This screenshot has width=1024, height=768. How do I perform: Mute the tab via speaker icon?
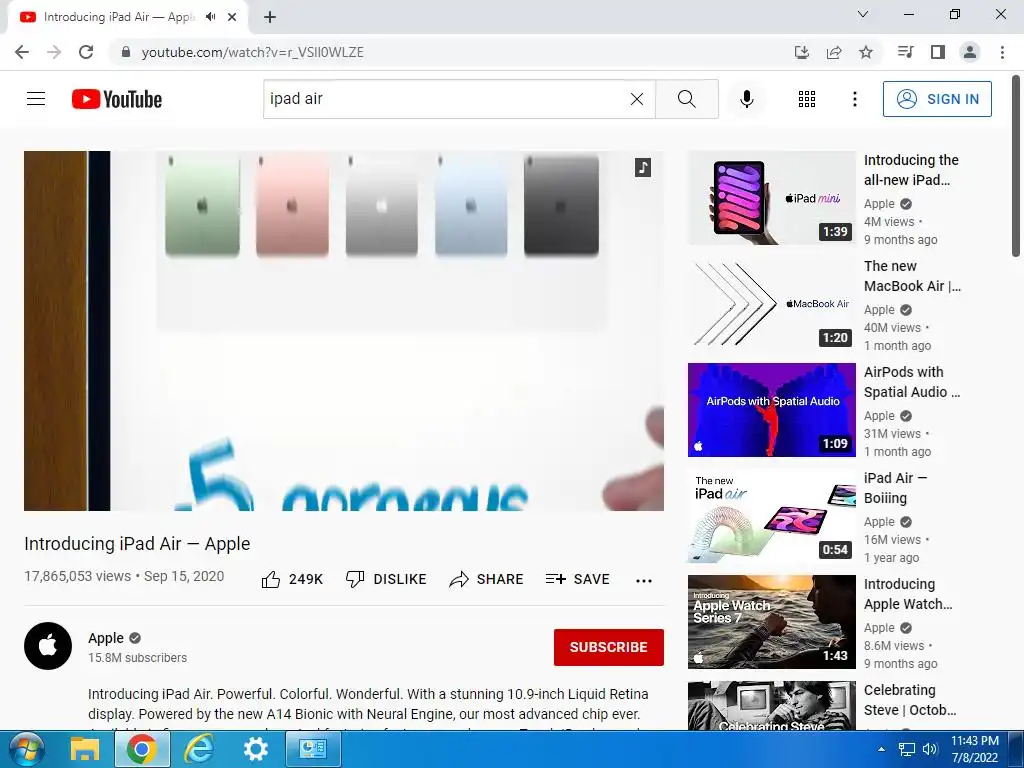pos(210,17)
